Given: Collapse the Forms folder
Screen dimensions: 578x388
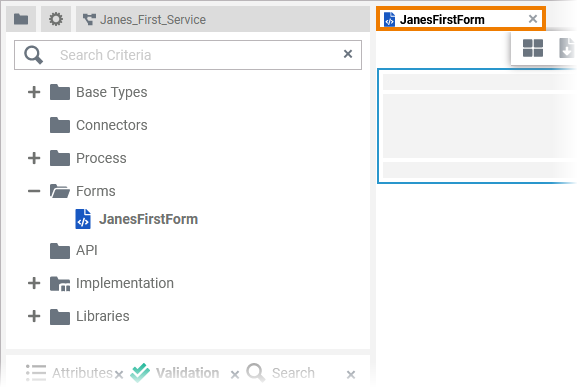Looking at the screenshot, I should coord(34,191).
